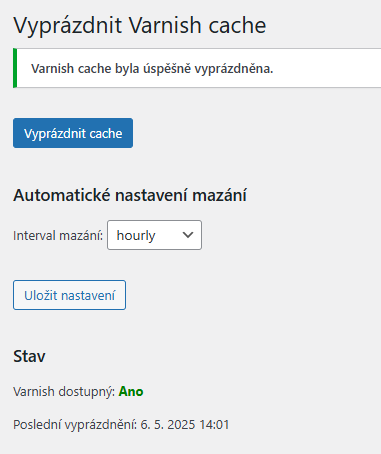Click the word 'mazání' in section heading
The image size is (381, 454).
pyautogui.click(x=219, y=195)
